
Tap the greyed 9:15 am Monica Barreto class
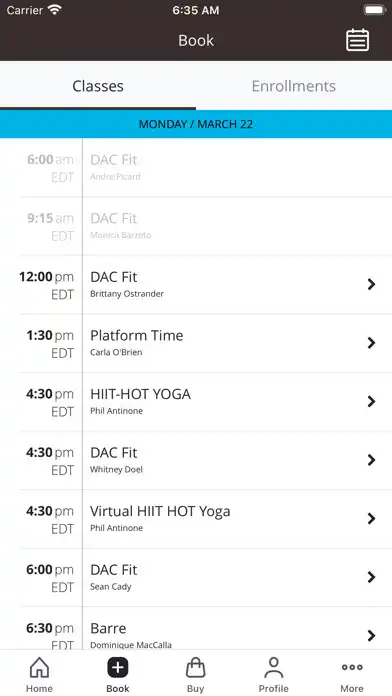pyautogui.click(x=206, y=226)
